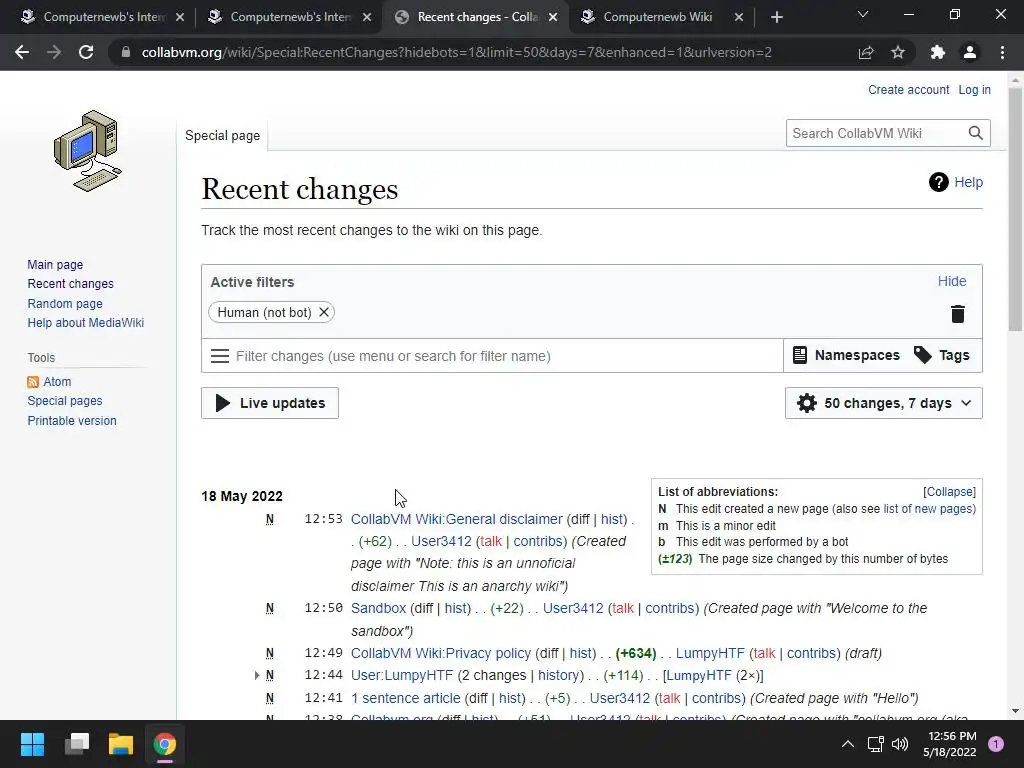The width and height of the screenshot is (1024, 768).
Task: Close the Computernewb Wiki tab
Action: pyautogui.click(x=739, y=17)
